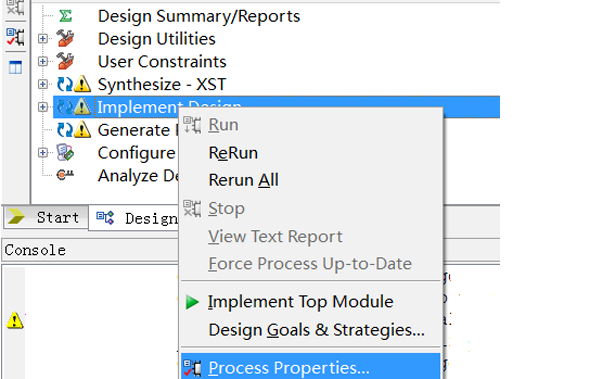Choose ReRun from context menu
This screenshot has width=600, height=379.
(x=233, y=153)
